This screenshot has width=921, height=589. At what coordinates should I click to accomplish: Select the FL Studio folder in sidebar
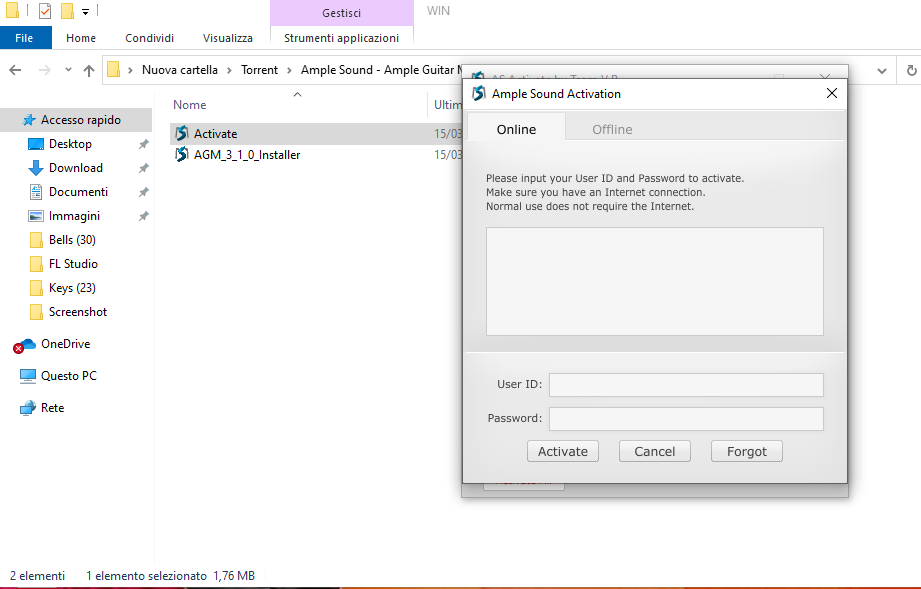tap(73, 264)
